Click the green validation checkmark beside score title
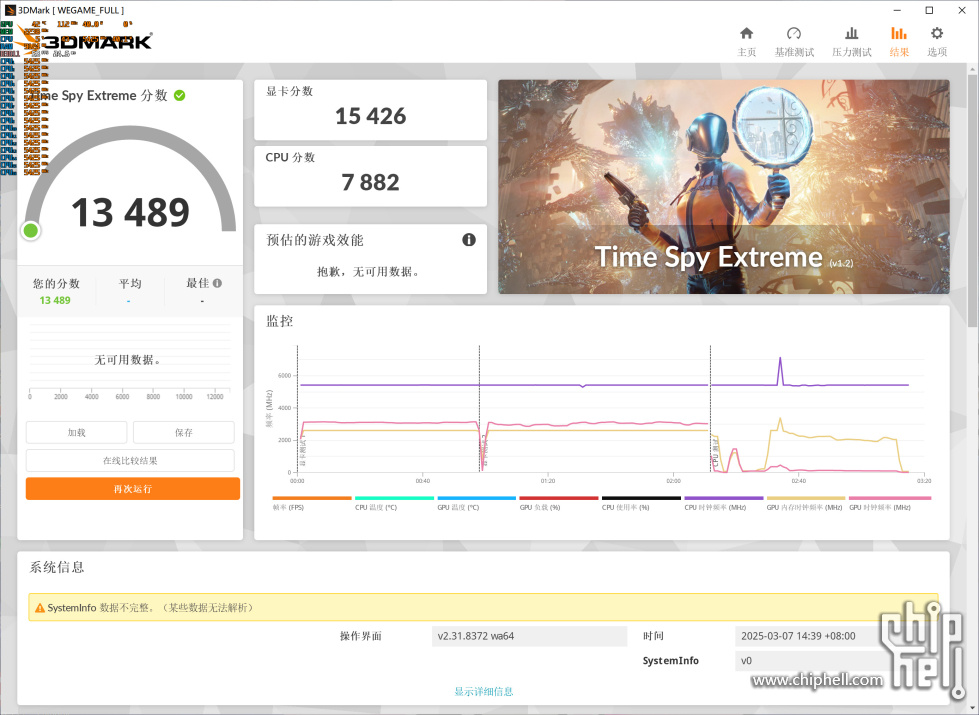The image size is (979, 715). point(180,96)
